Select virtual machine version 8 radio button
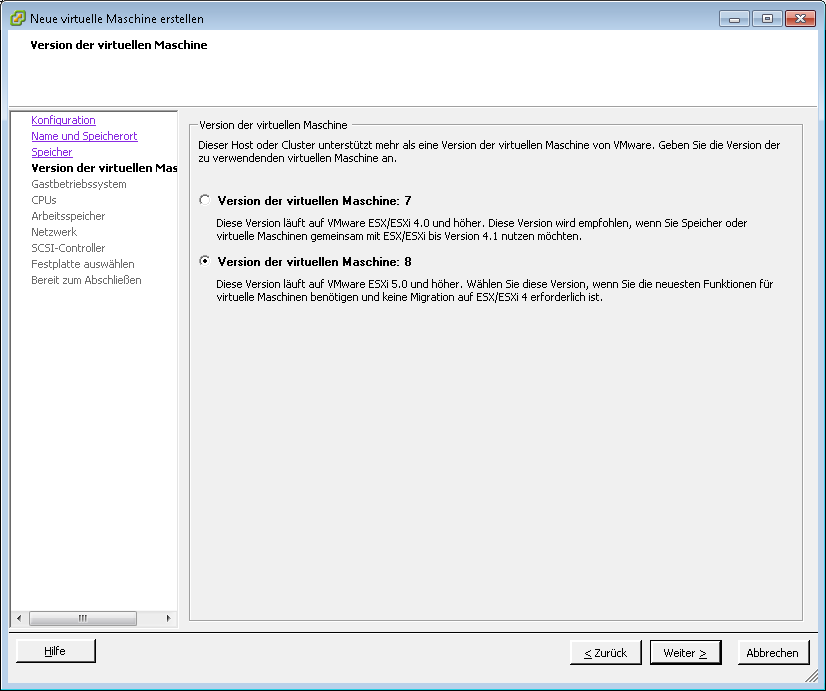 [205, 262]
